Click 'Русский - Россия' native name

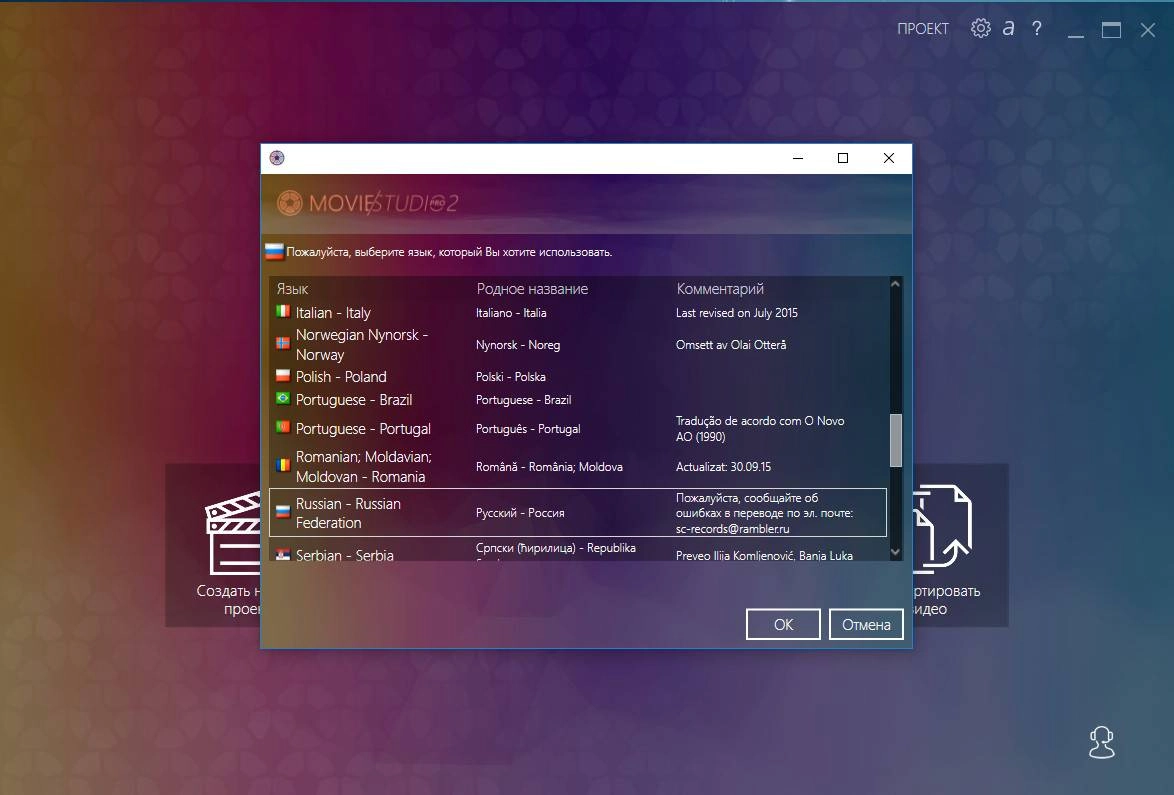[520, 513]
